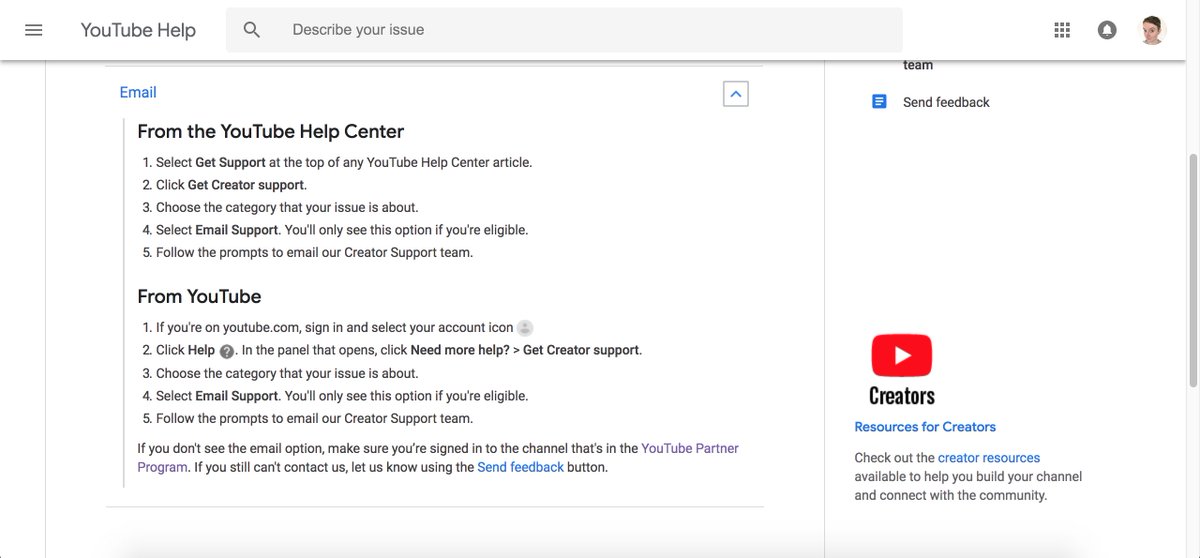
Task: Open Resources for Creators link
Action: [x=925, y=427]
